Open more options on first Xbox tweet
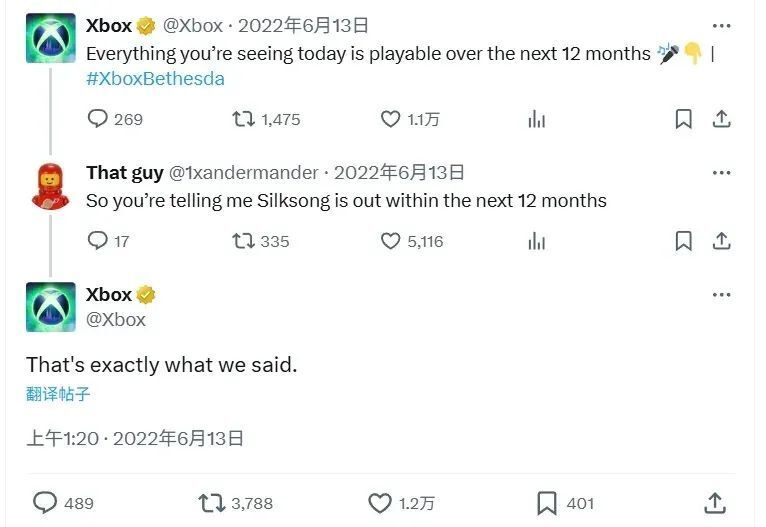Viewport: 766px width, 527px height. click(721, 26)
